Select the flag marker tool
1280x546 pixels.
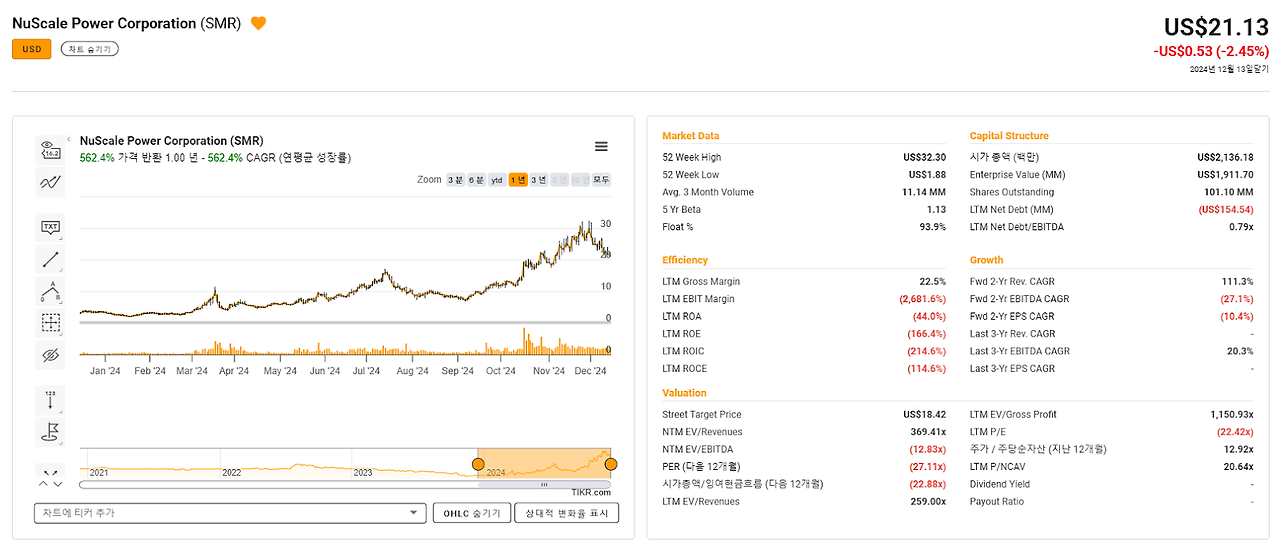tap(50, 431)
